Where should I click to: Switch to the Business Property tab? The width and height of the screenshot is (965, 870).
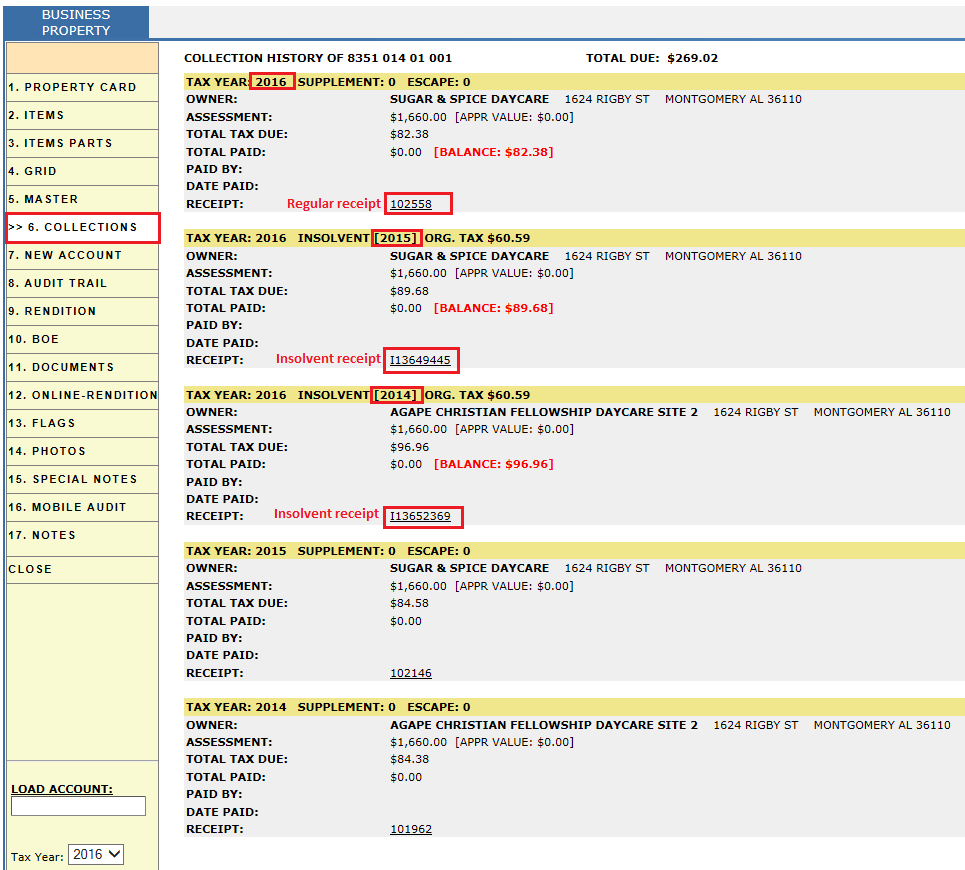click(x=76, y=23)
